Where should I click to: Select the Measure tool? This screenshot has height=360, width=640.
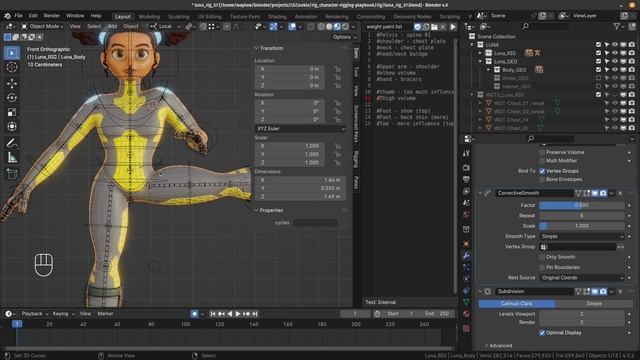(12, 157)
